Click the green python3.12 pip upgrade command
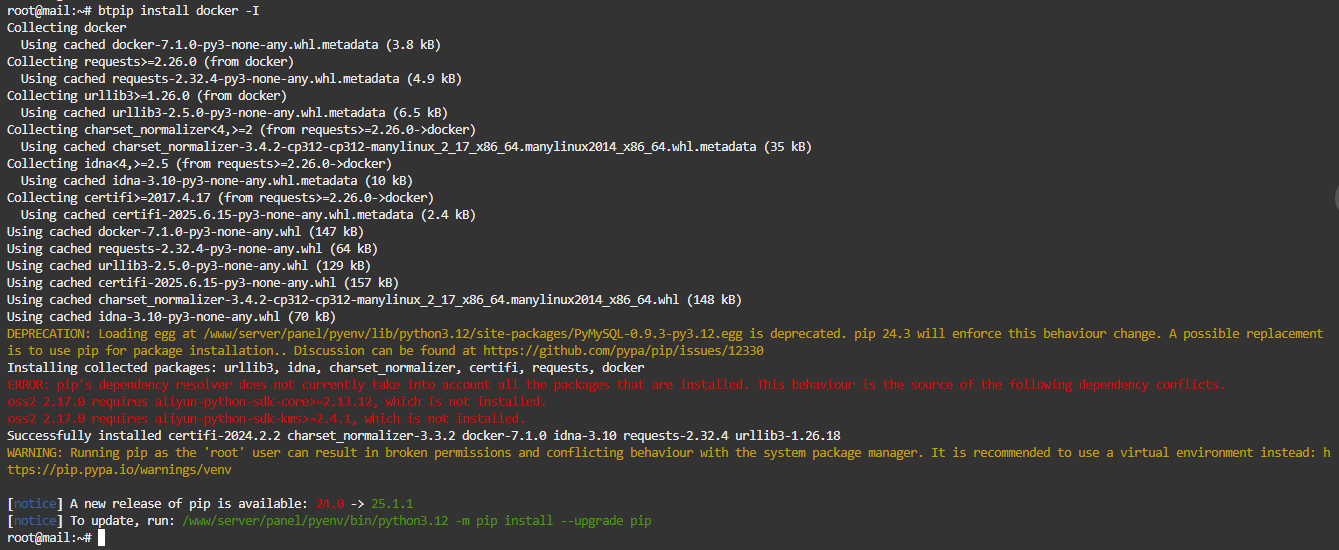 (x=417, y=521)
